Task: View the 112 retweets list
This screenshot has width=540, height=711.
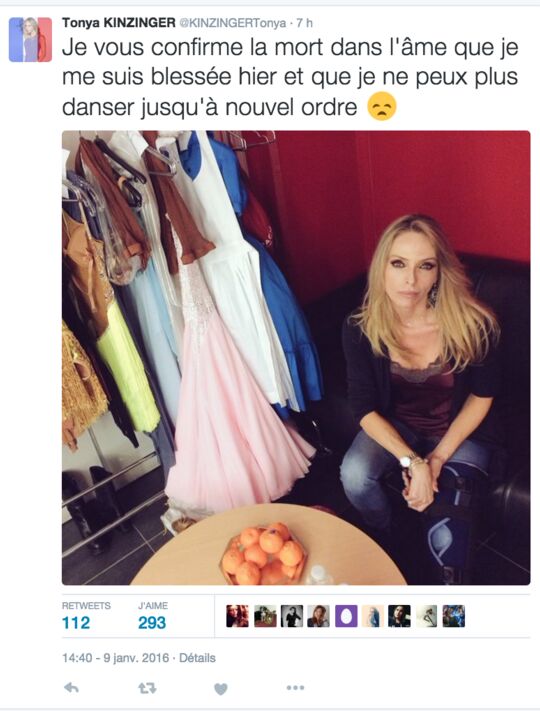Action: 86,616
